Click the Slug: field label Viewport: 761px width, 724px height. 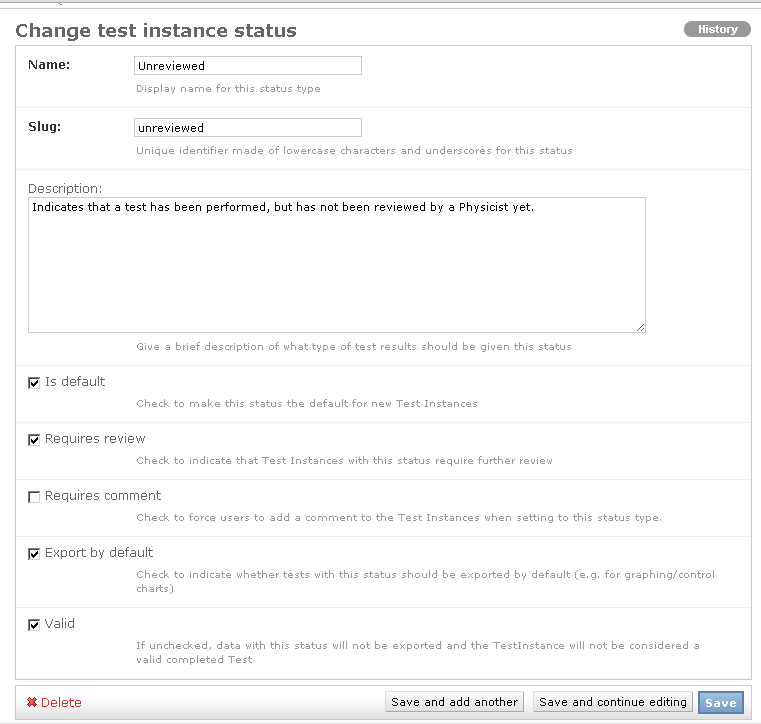[x=45, y=127]
